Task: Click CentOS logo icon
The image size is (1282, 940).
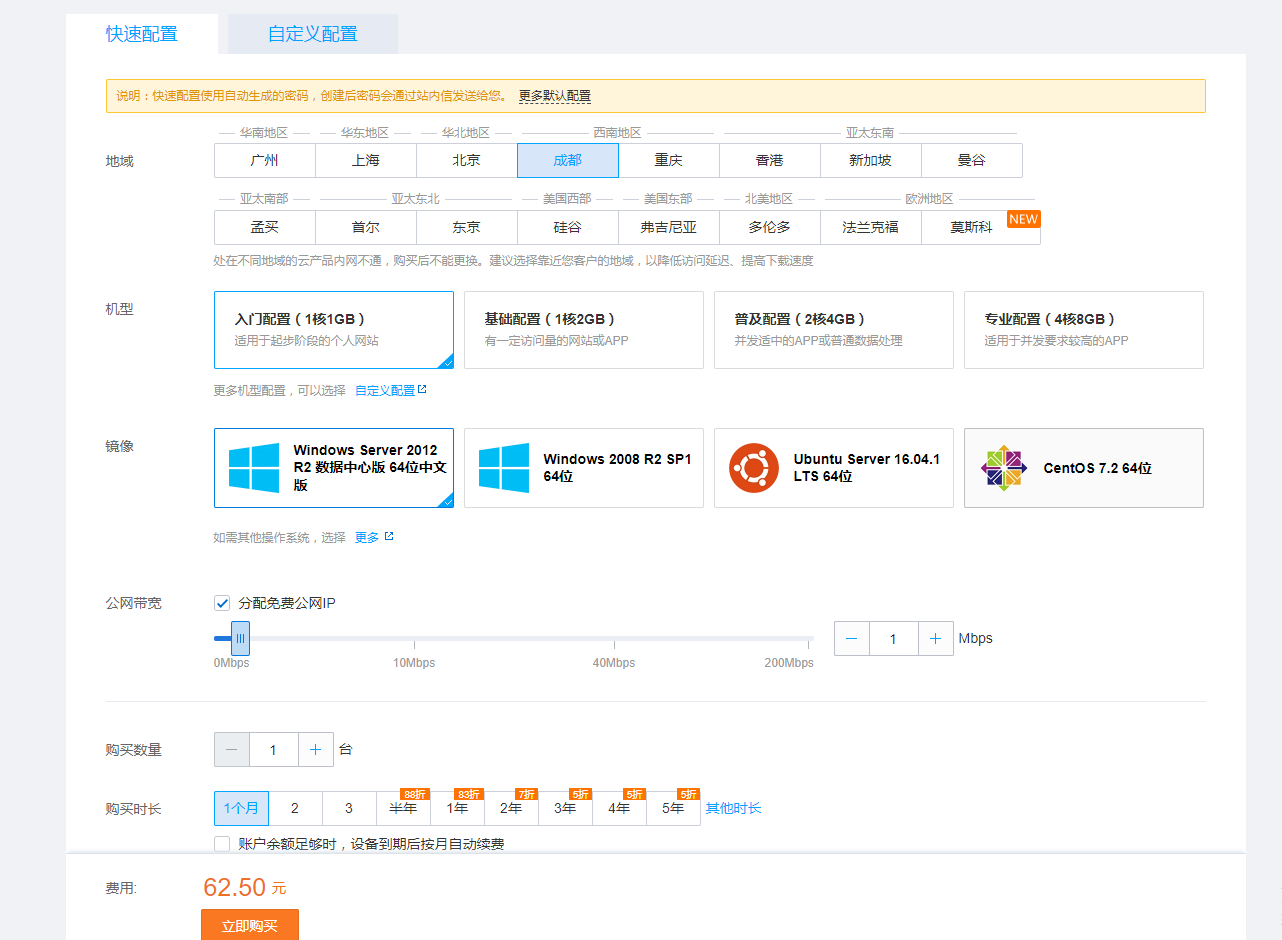Action: (x=1004, y=468)
